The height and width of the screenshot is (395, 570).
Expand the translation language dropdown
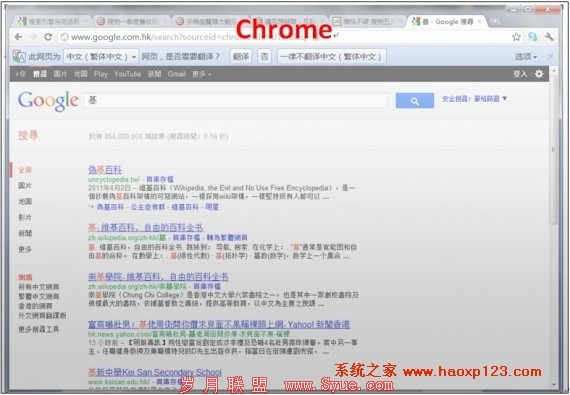pyautogui.click(x=101, y=57)
